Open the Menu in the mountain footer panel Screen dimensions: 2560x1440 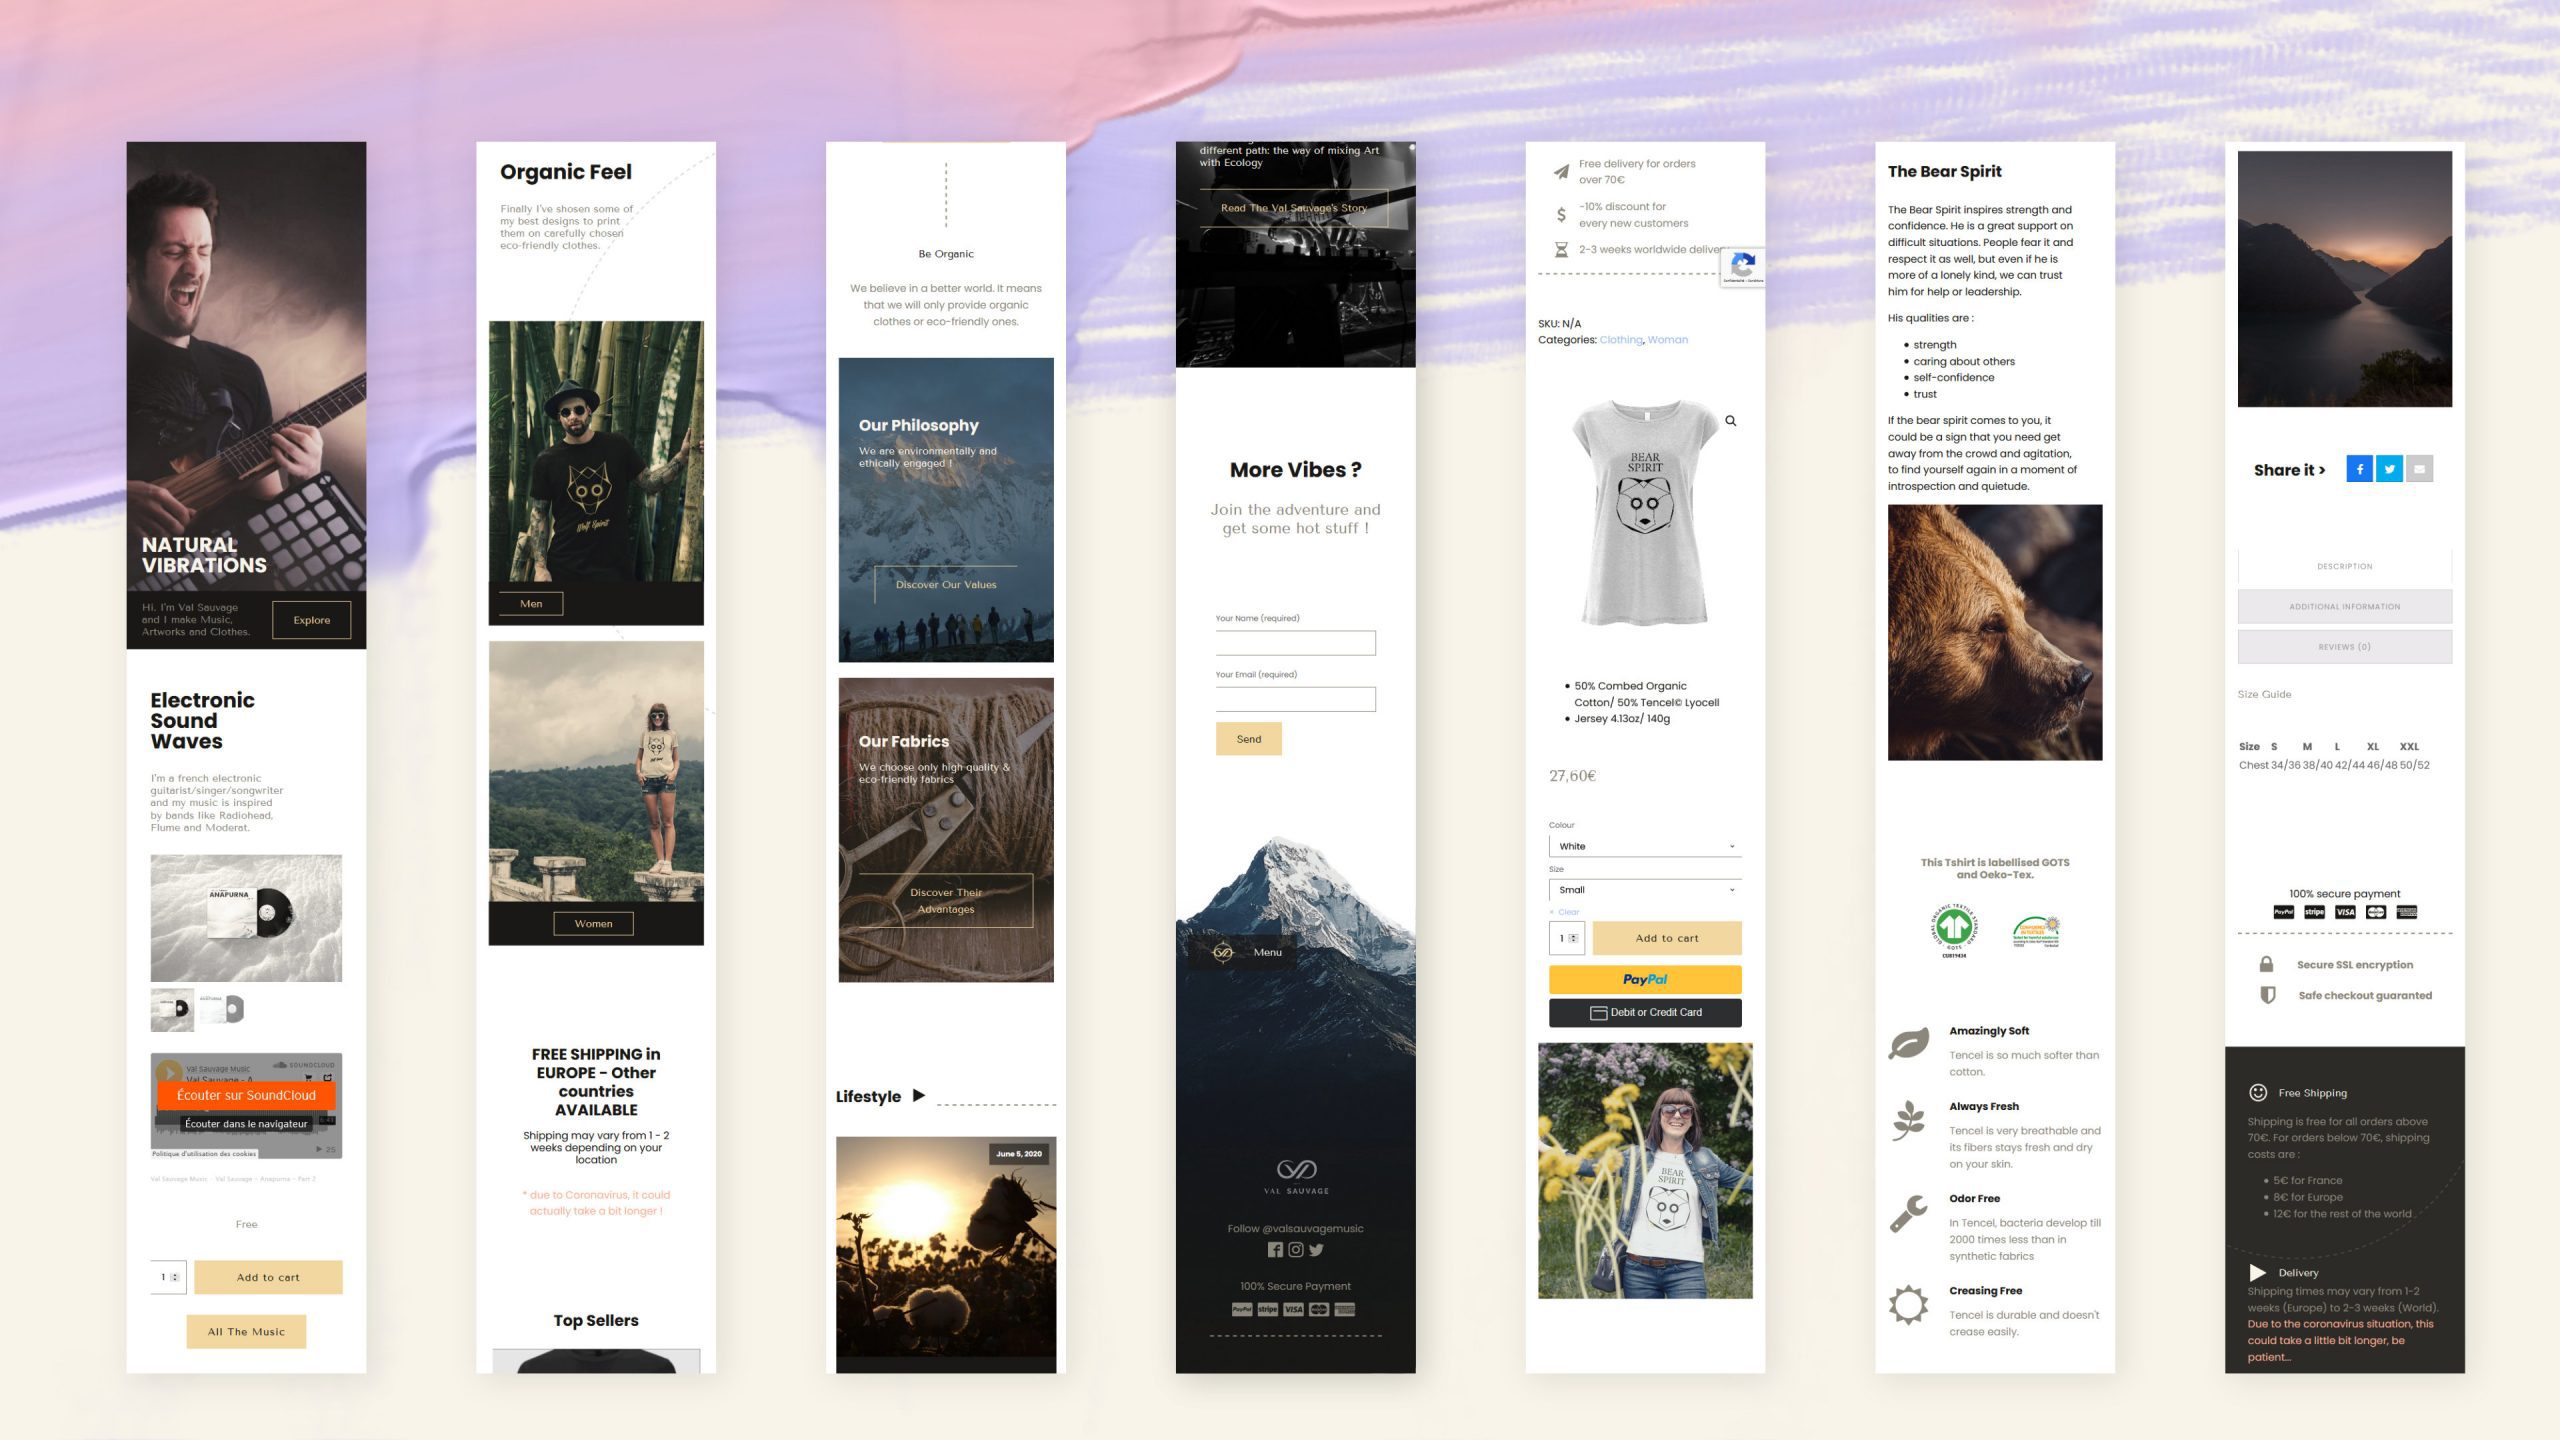tap(1269, 952)
